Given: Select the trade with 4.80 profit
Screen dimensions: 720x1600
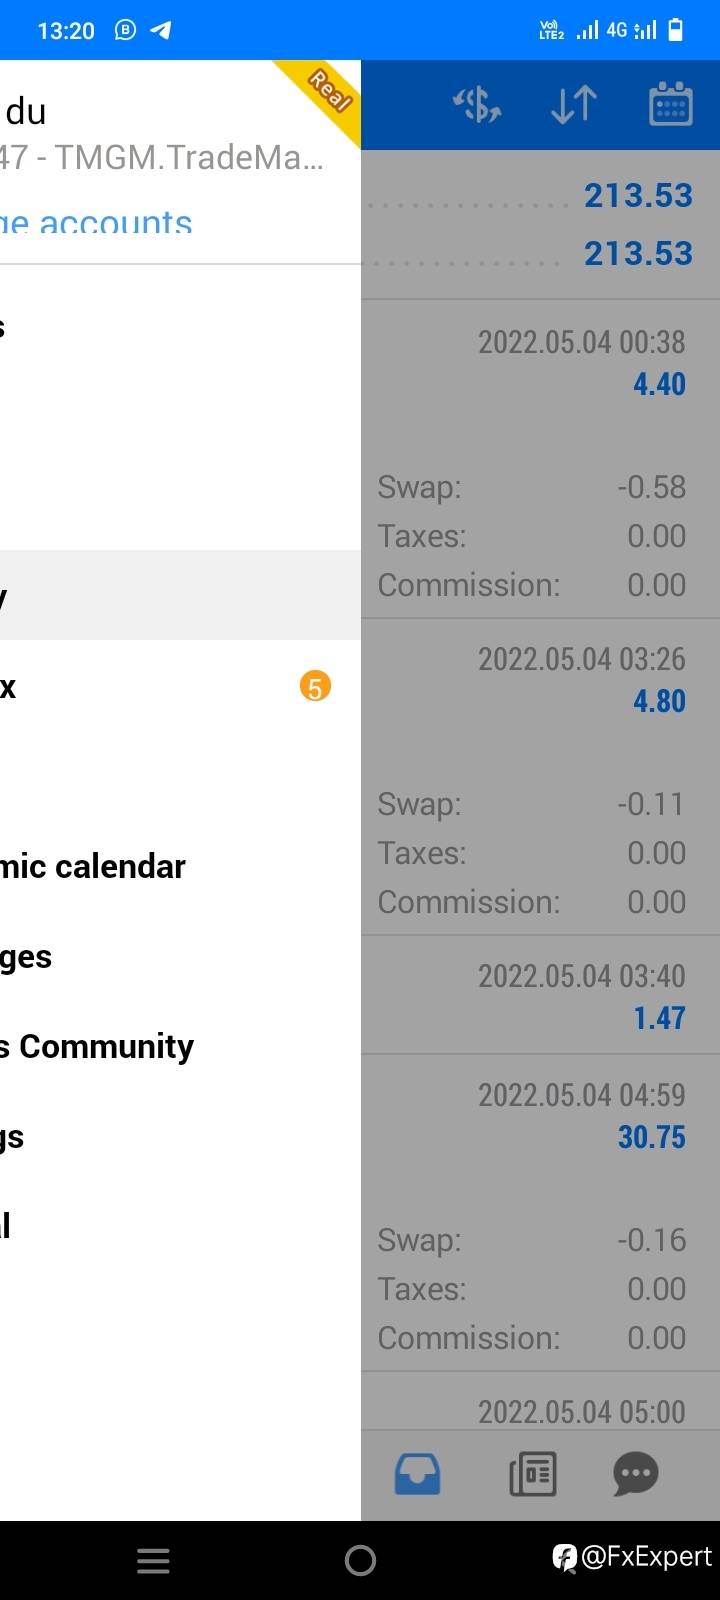Looking at the screenshot, I should [x=540, y=680].
